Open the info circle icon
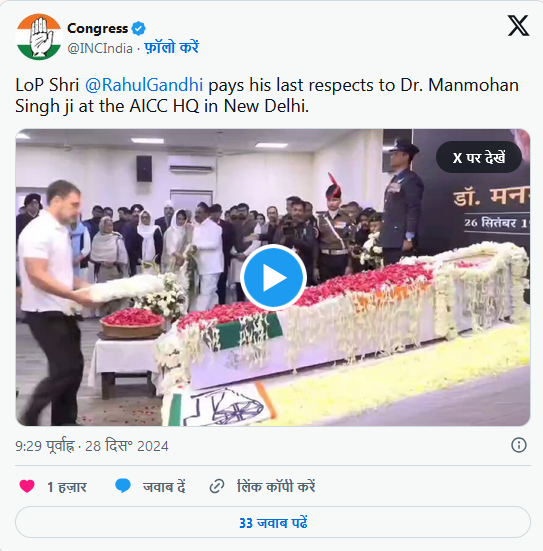This screenshot has height=551, width=543. click(x=519, y=445)
